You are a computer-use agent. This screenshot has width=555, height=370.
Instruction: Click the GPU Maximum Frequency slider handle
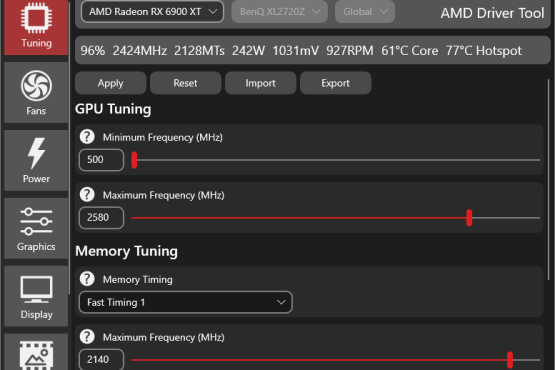(469, 218)
